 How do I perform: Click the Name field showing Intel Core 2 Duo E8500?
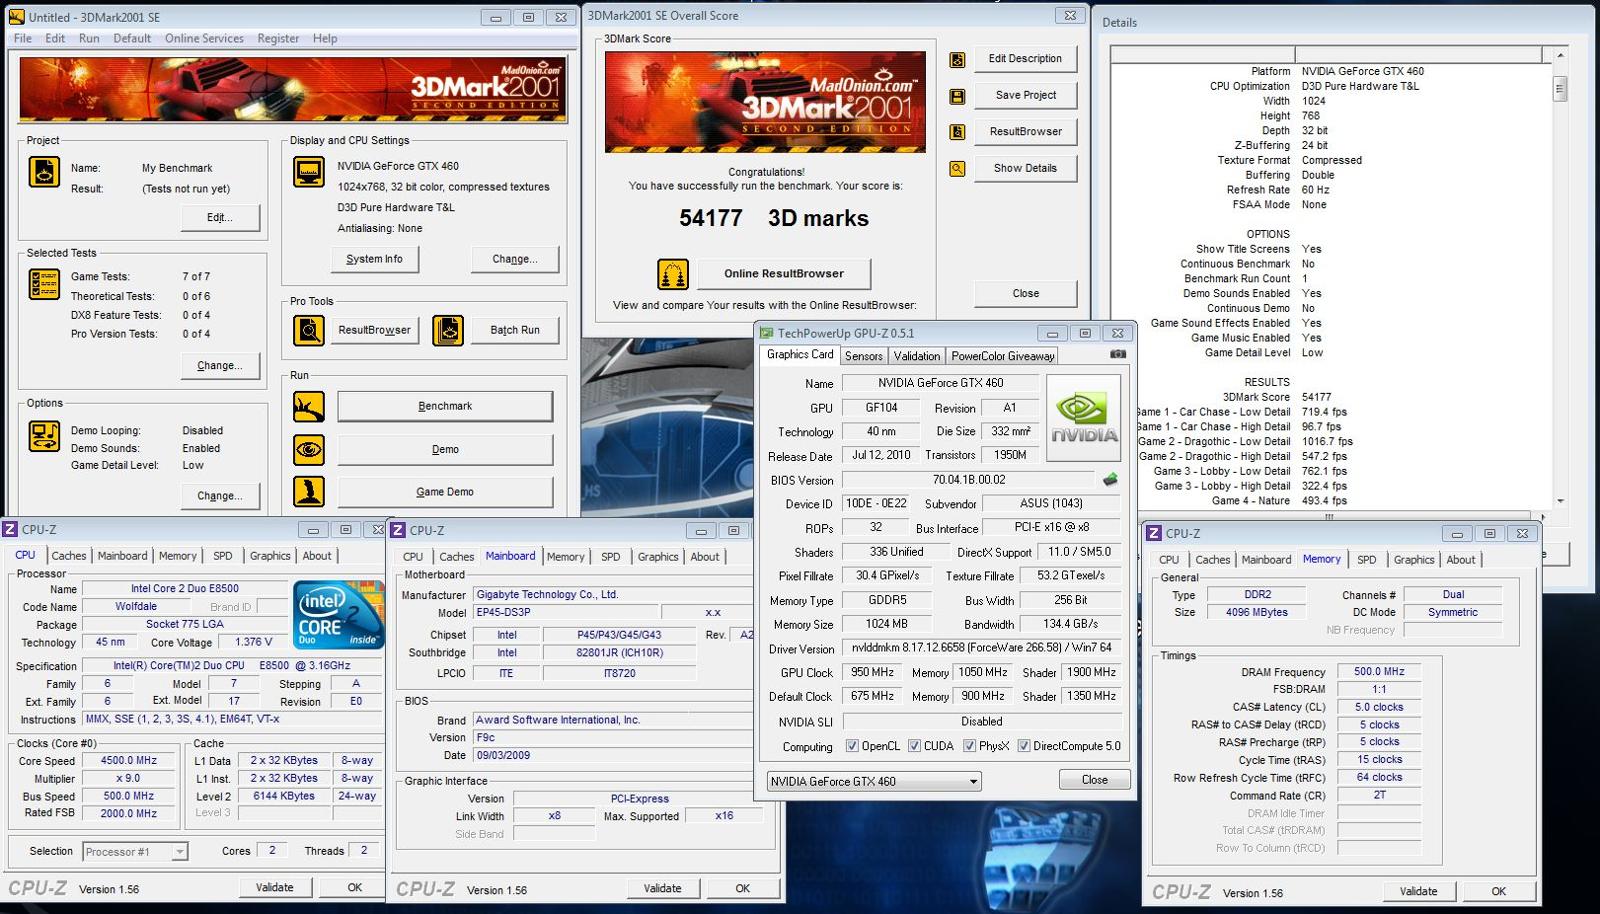tap(185, 589)
